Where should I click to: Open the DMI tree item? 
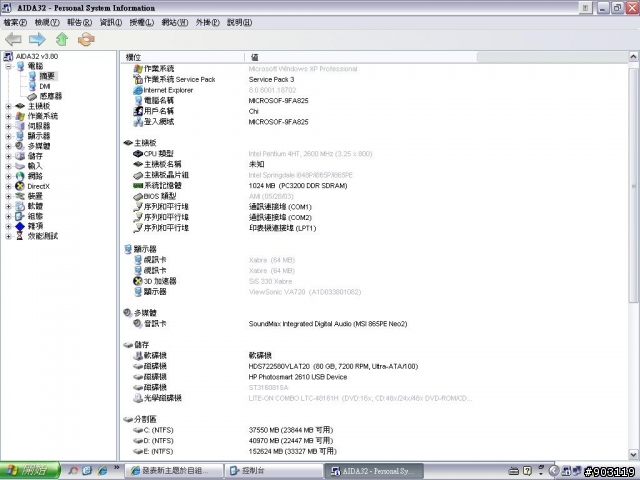(44, 86)
